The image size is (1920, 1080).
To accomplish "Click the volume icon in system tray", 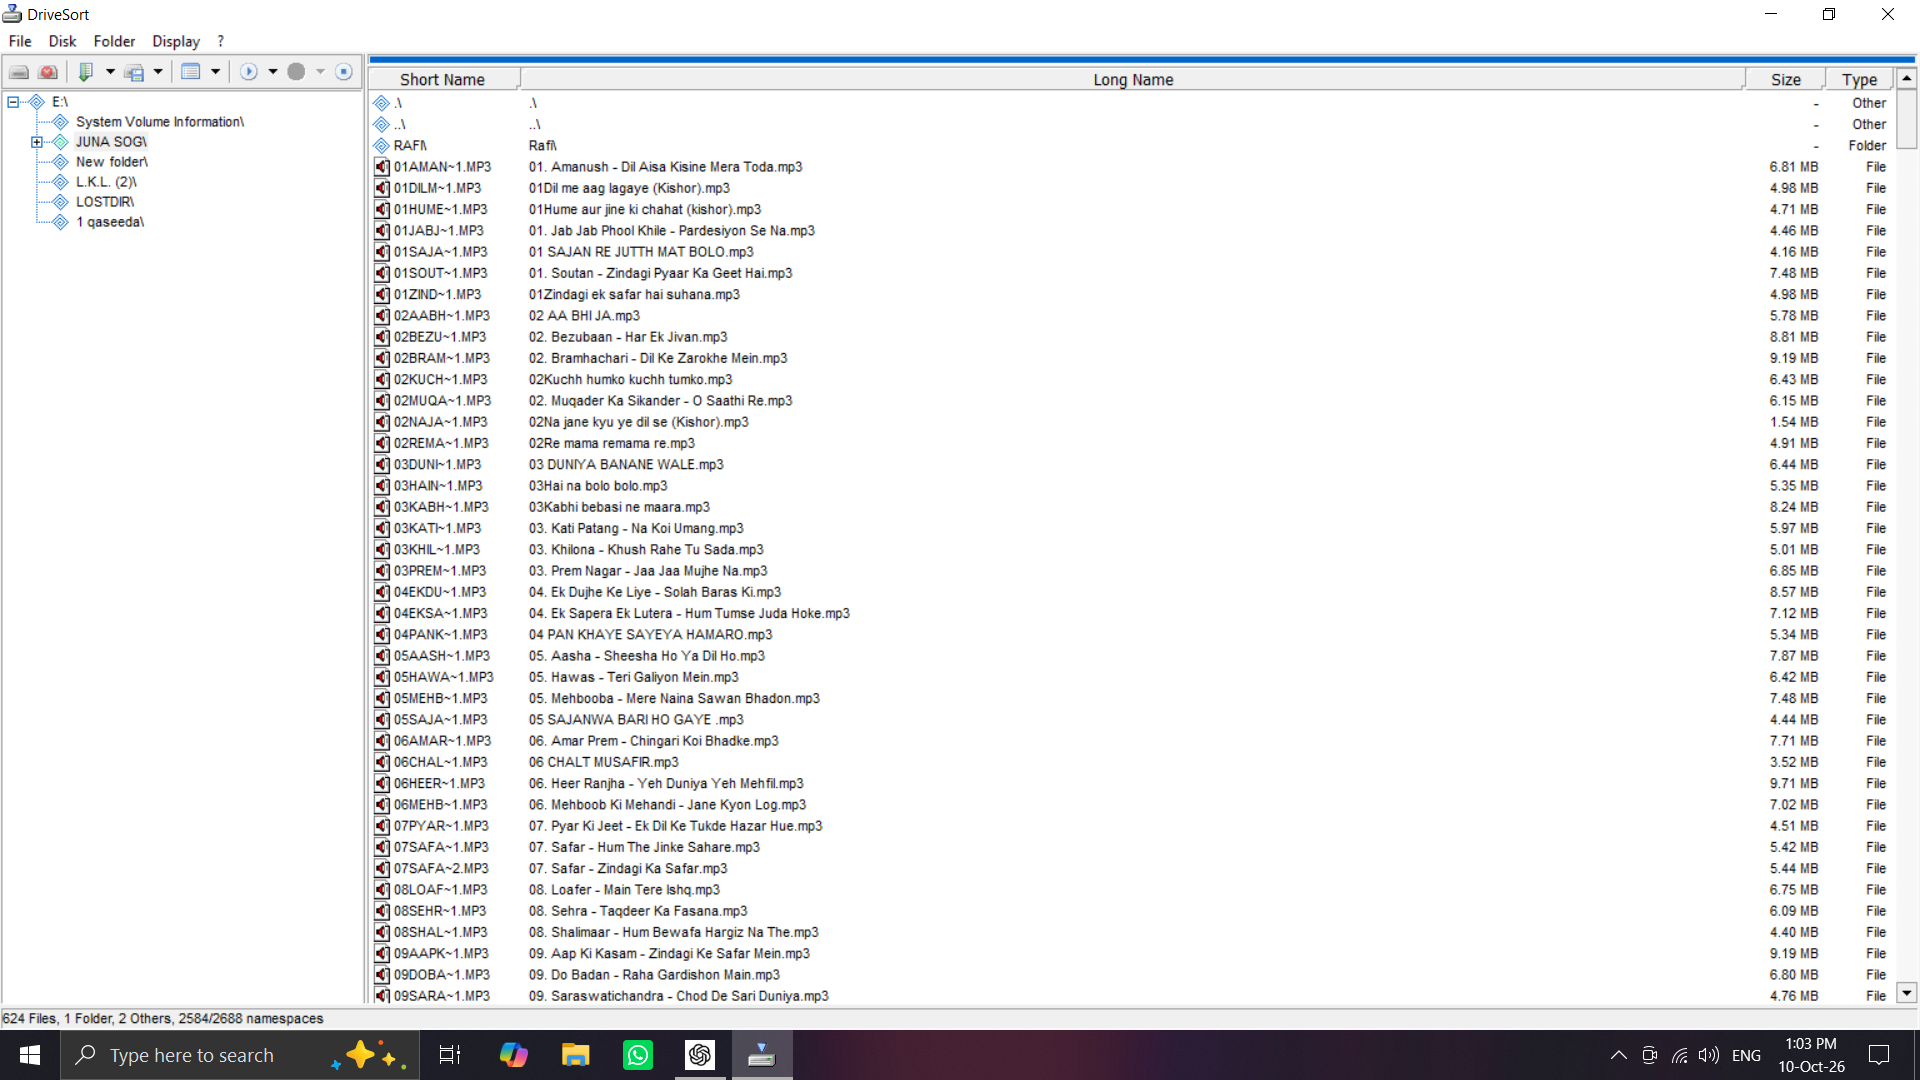I will tap(1709, 1056).
